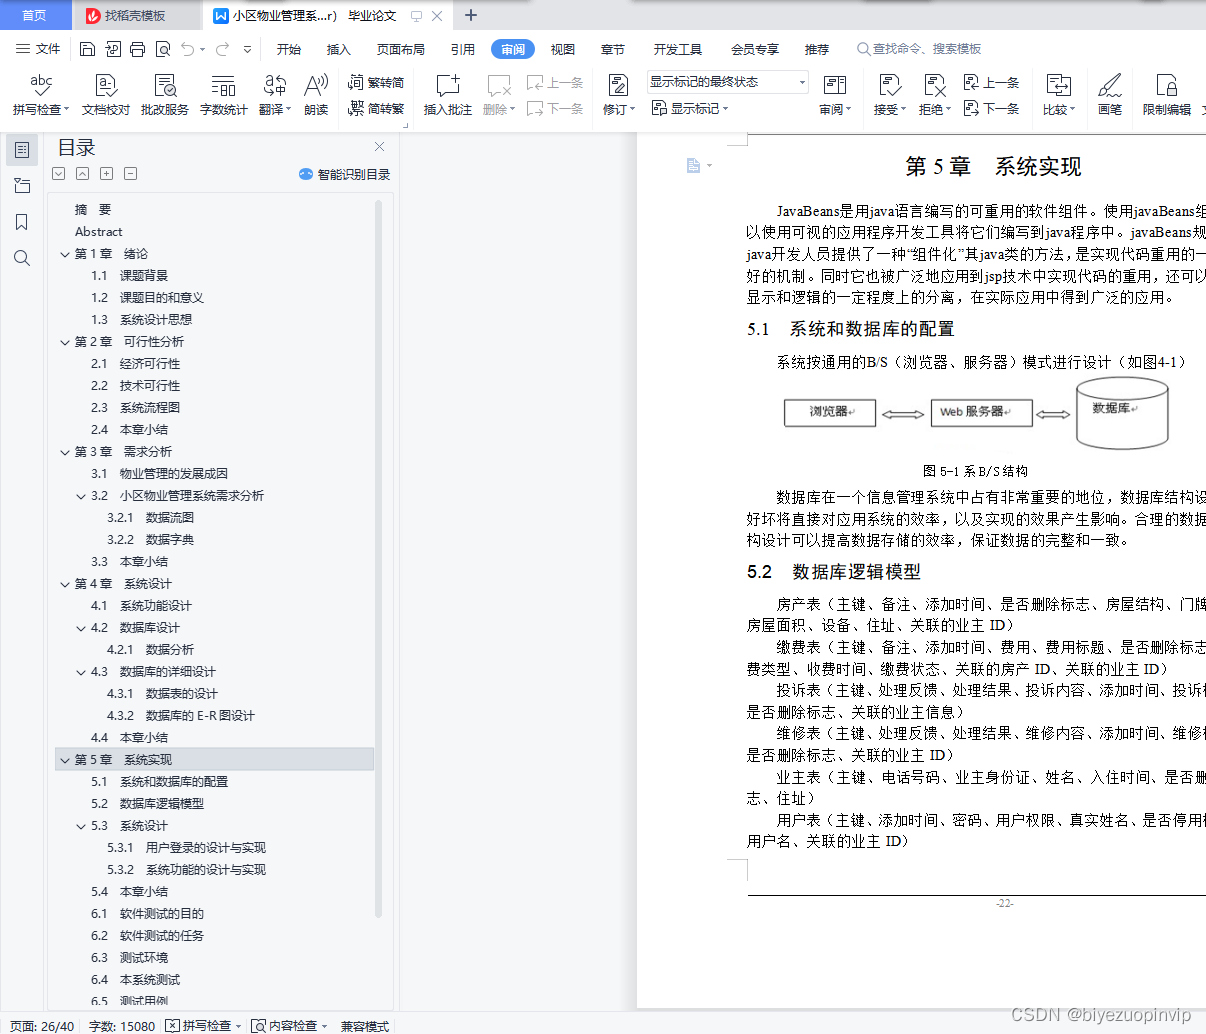The height and width of the screenshot is (1034, 1206).
Task: Open the quick access toolbar customize arrow
Action: pyautogui.click(x=247, y=49)
